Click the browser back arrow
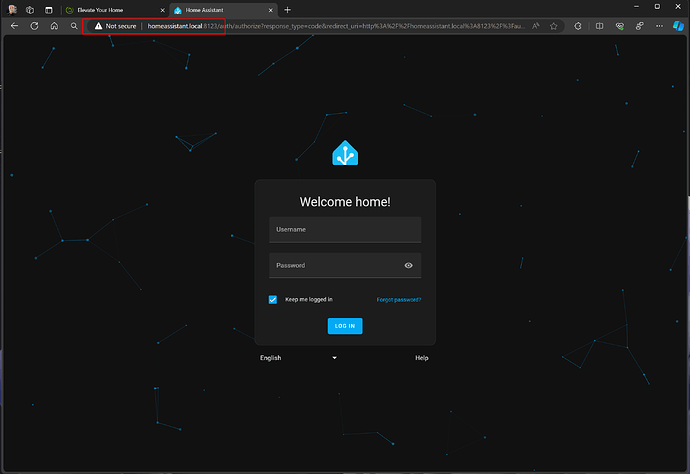 (14, 26)
